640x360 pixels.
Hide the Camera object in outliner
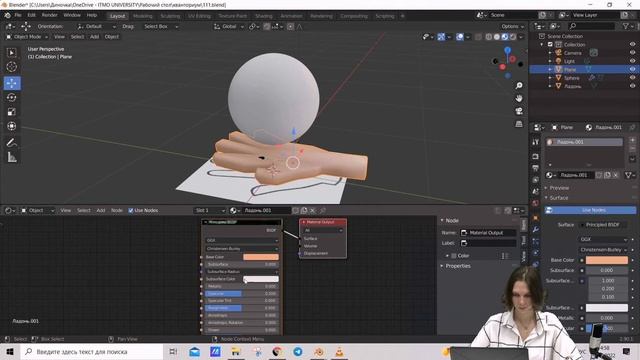tap(632, 53)
